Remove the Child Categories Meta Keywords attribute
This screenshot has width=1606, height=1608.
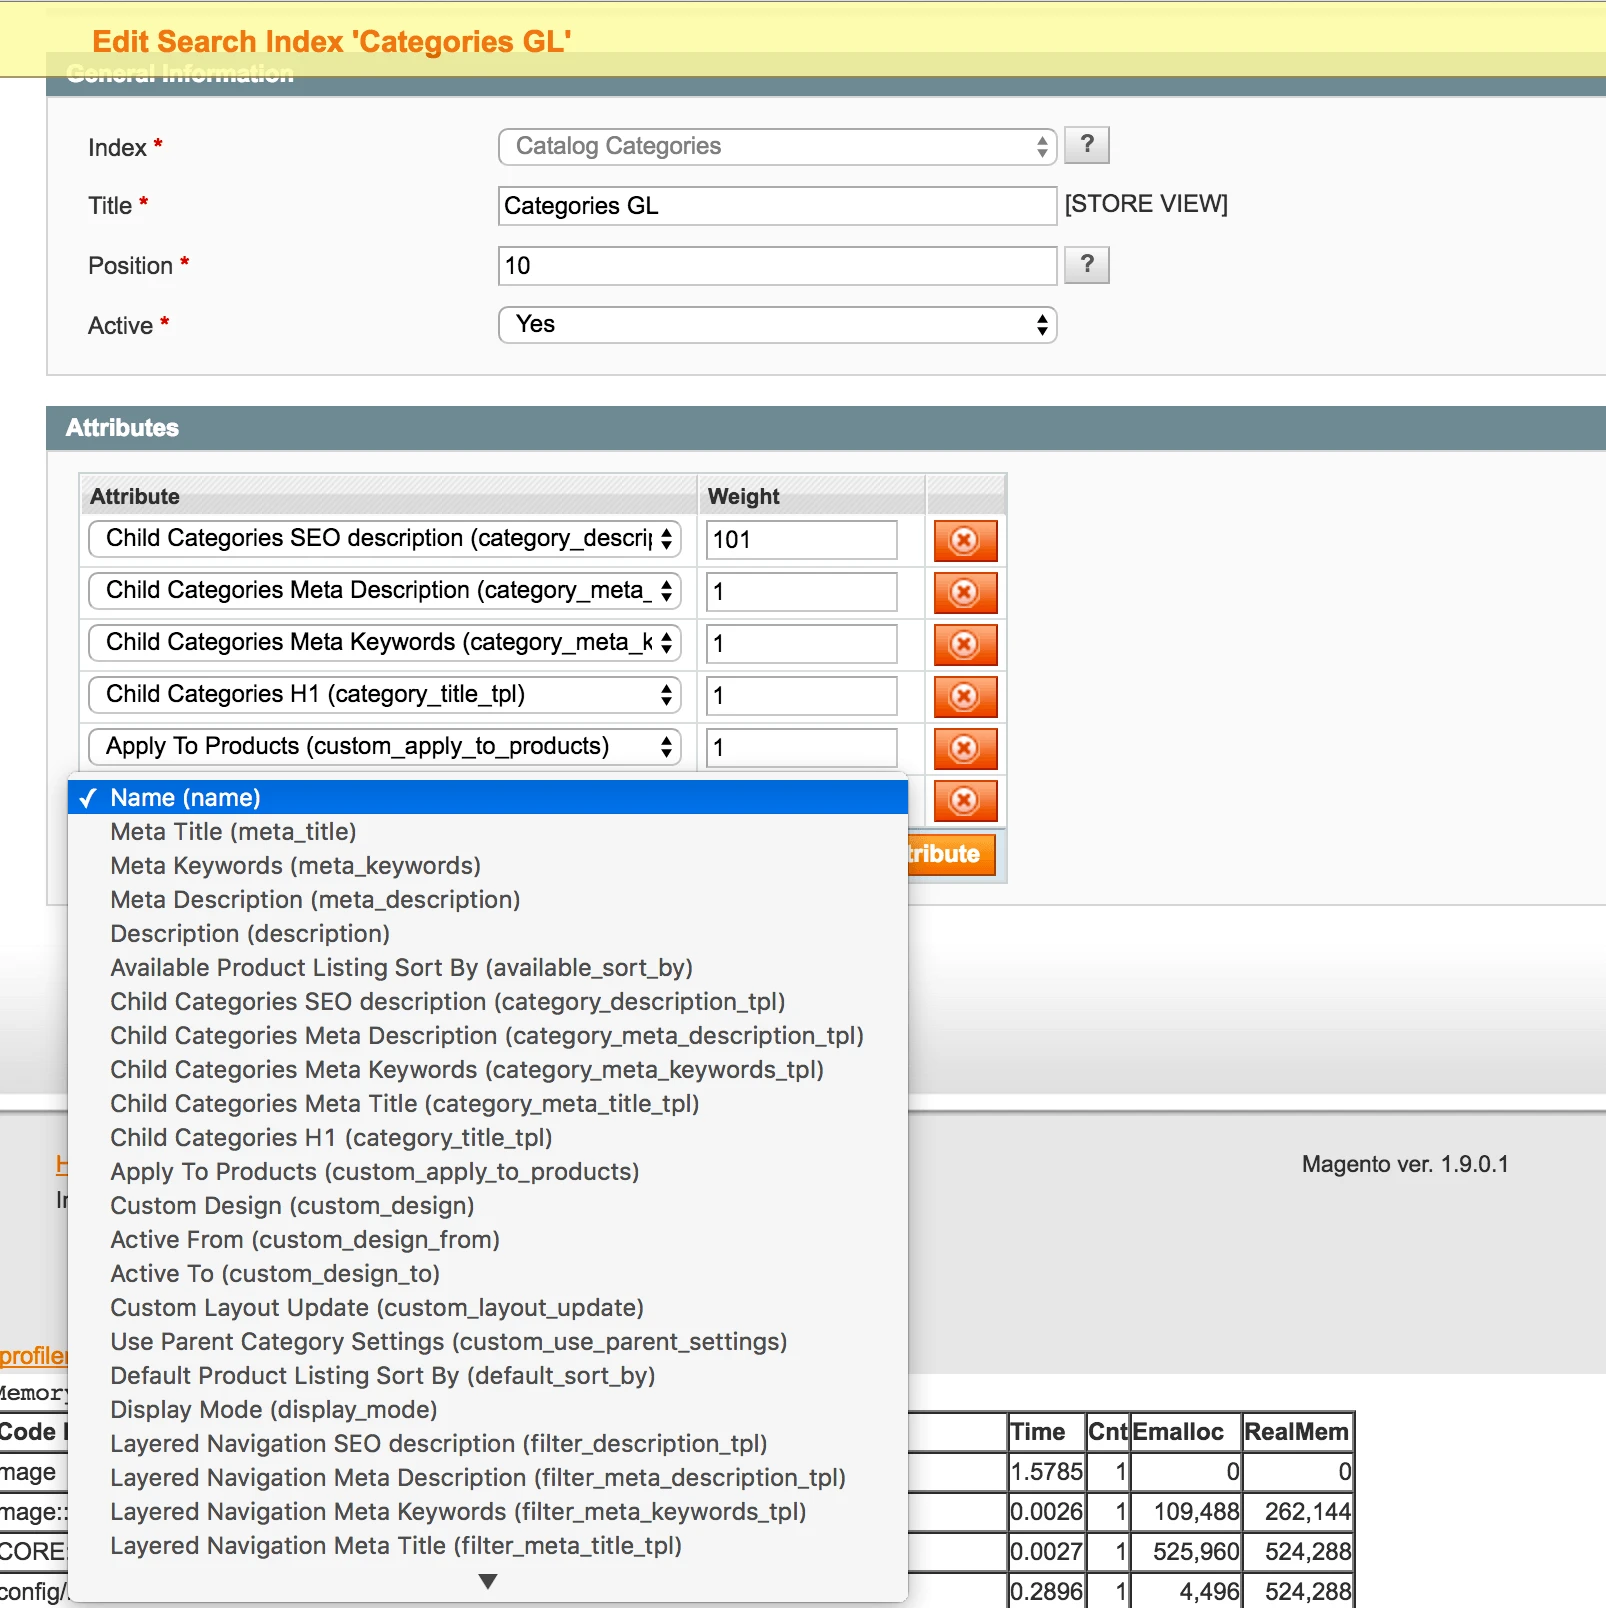[964, 644]
